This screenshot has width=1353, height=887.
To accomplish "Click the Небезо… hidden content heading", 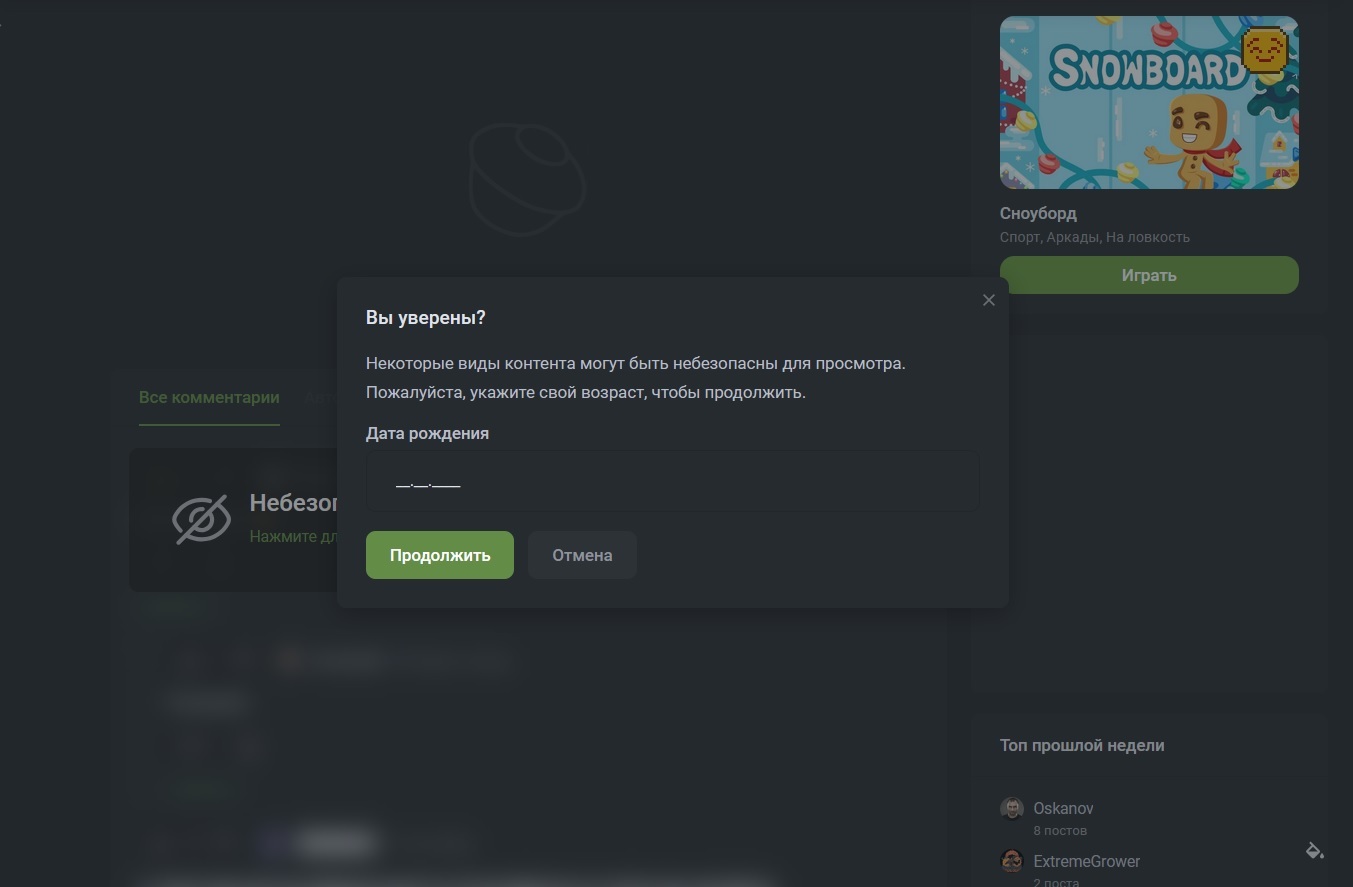I will [x=293, y=503].
